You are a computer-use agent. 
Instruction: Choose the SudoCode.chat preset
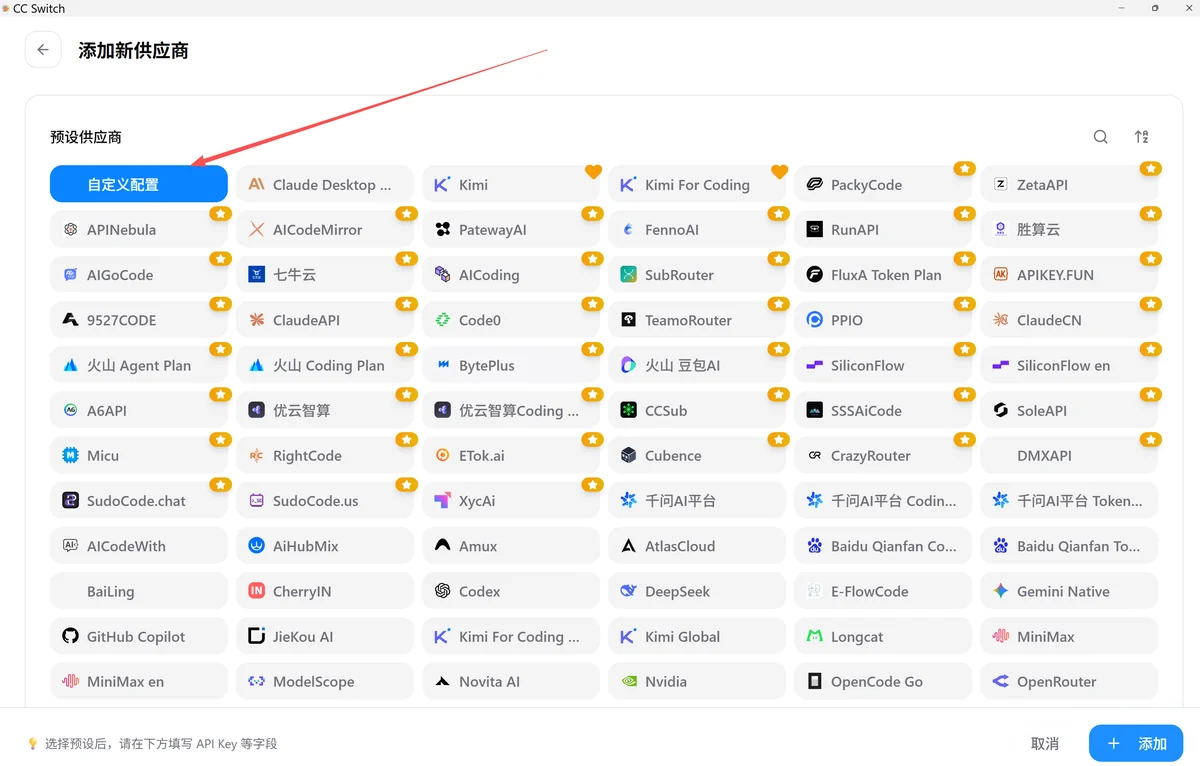pos(139,500)
